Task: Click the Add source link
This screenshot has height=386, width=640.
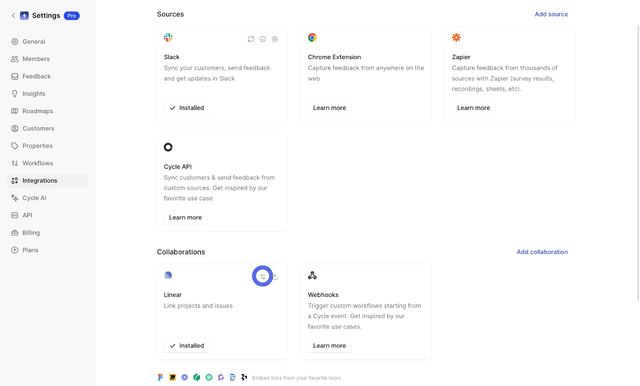Action: pos(551,14)
